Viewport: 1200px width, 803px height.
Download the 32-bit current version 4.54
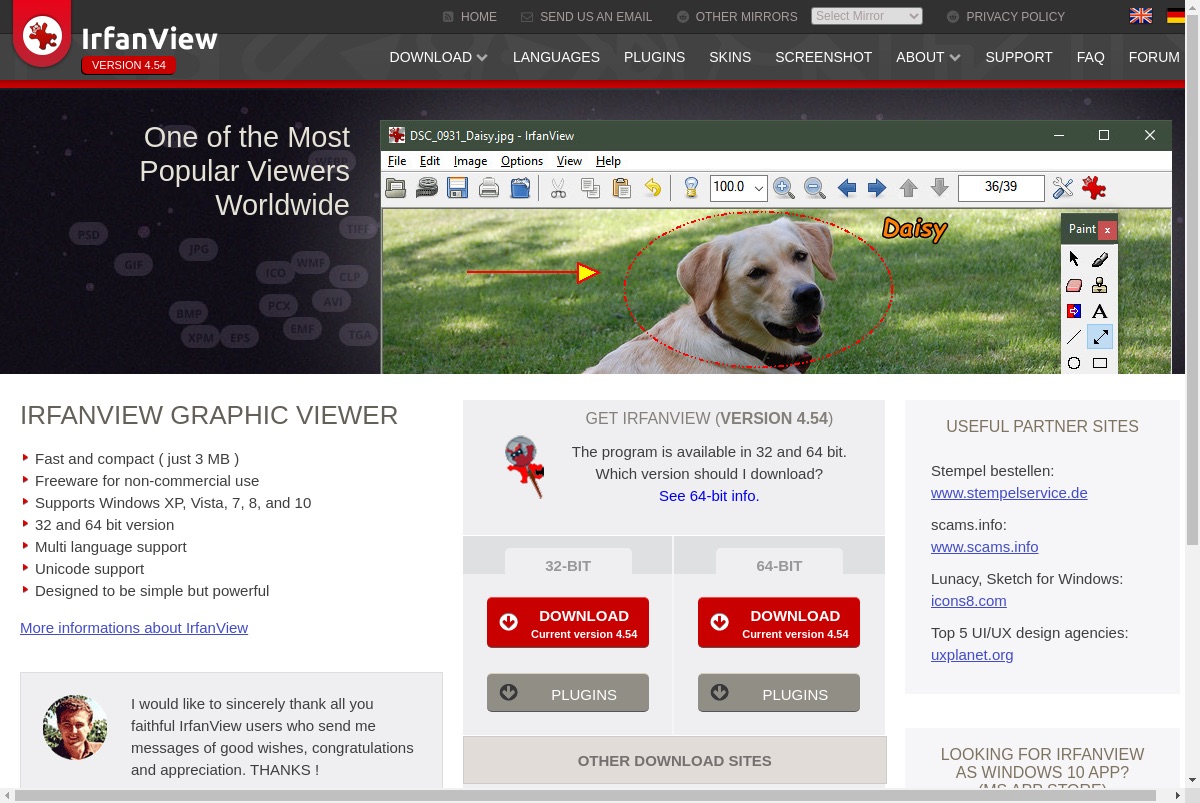pos(568,623)
